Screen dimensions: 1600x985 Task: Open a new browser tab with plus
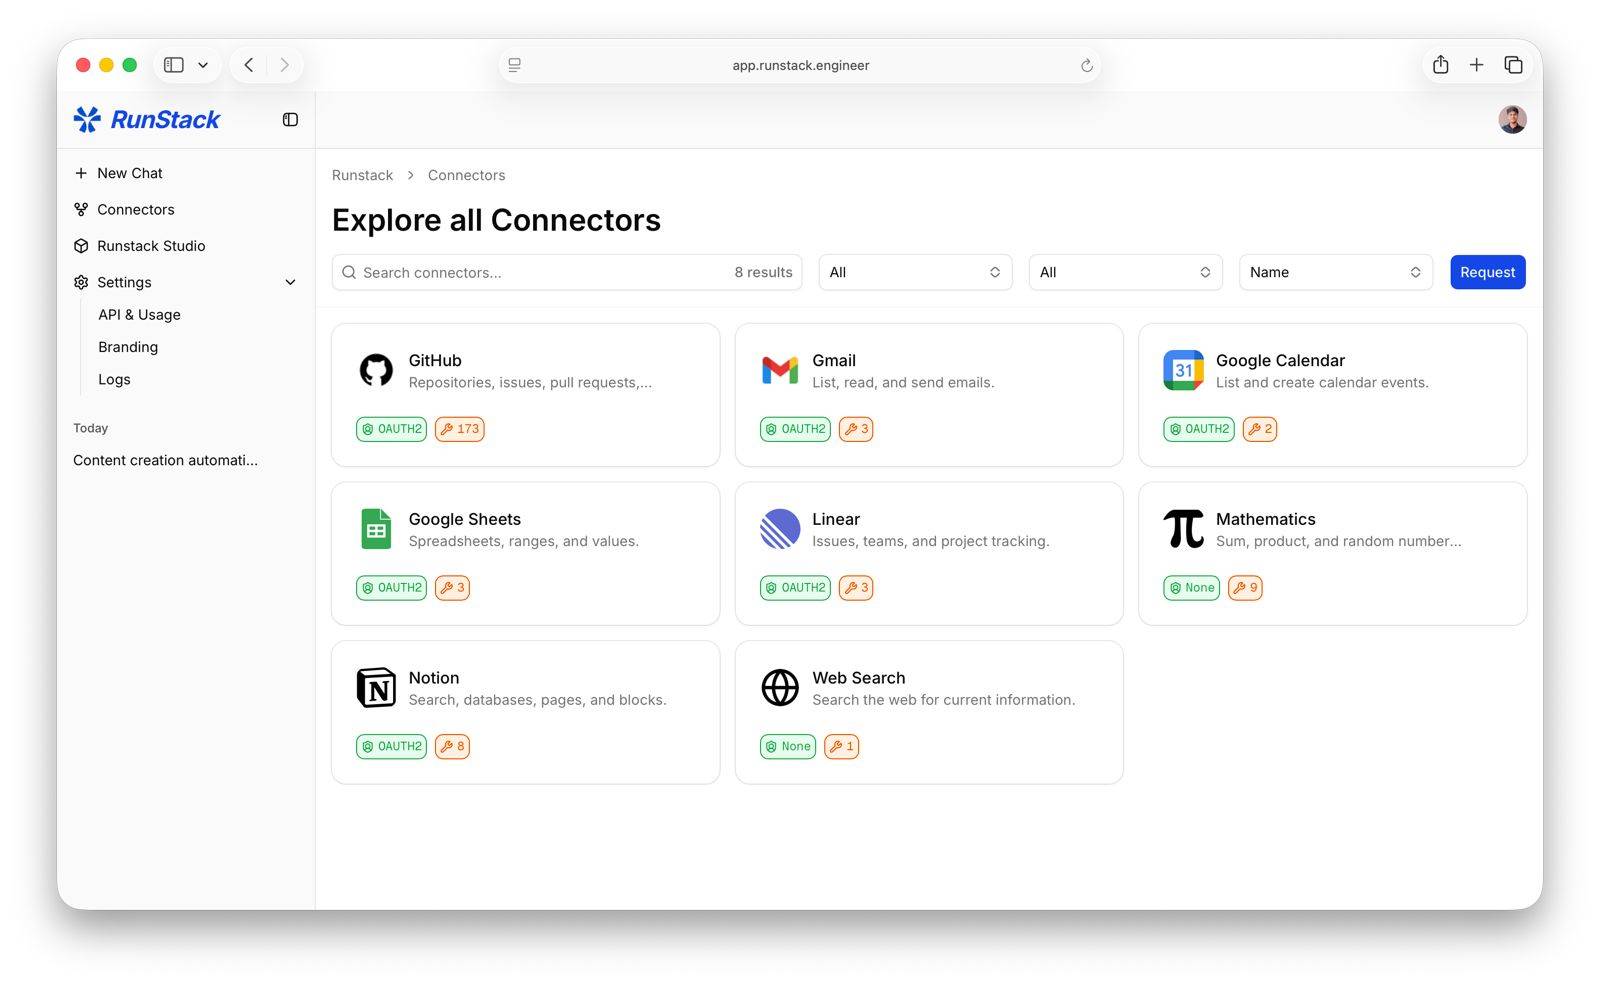(x=1476, y=65)
